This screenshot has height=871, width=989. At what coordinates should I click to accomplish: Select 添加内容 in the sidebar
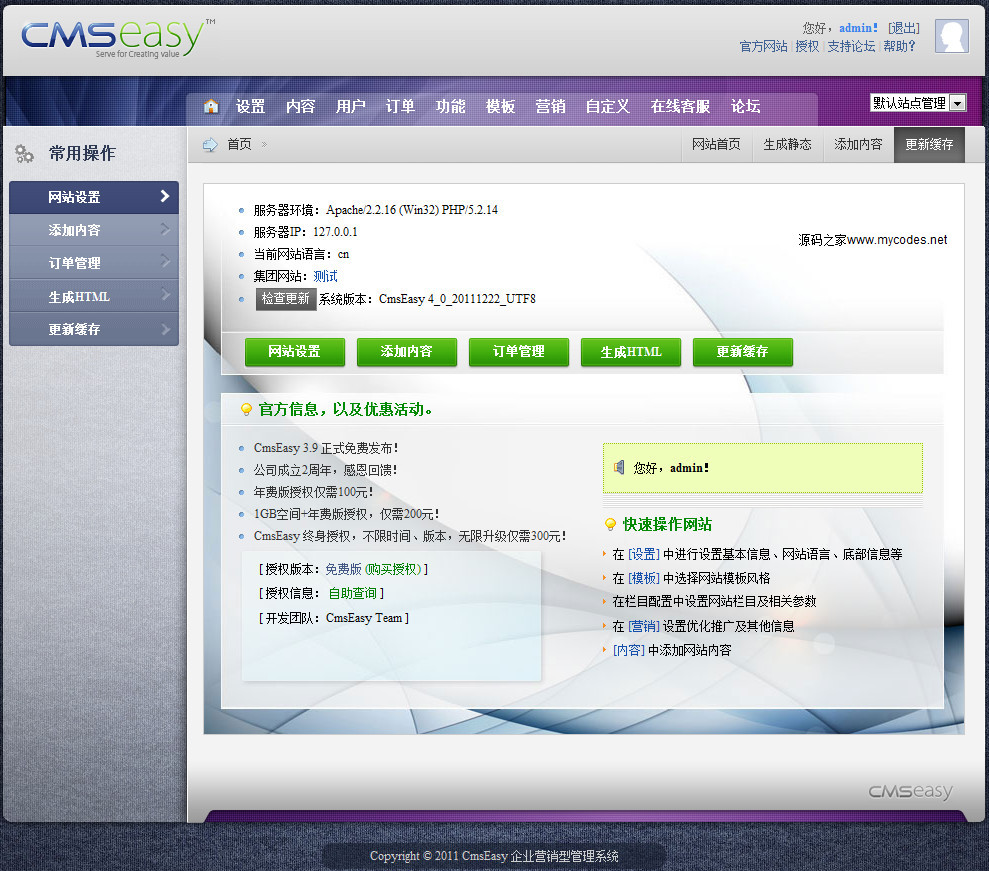tap(94, 230)
